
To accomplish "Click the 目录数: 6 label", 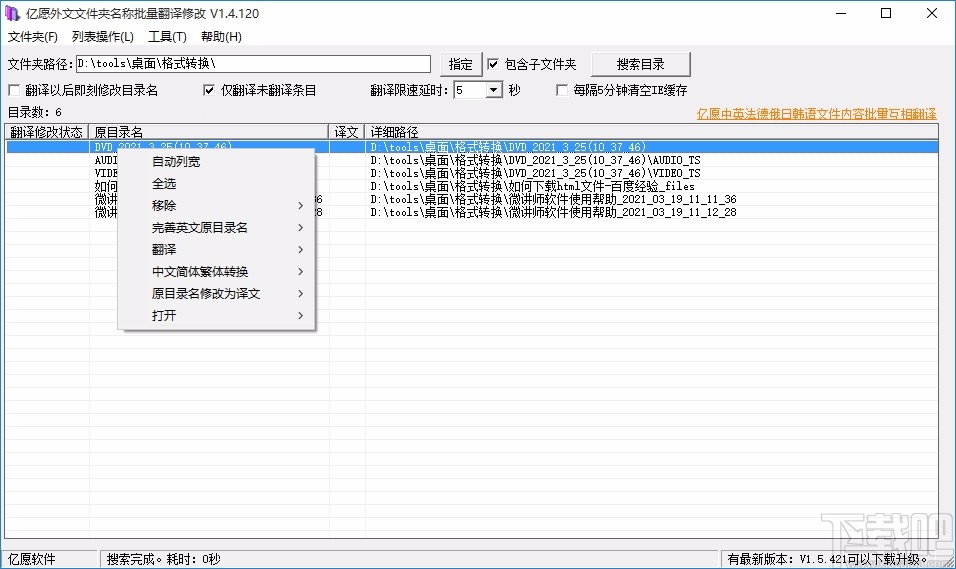I will coord(35,112).
